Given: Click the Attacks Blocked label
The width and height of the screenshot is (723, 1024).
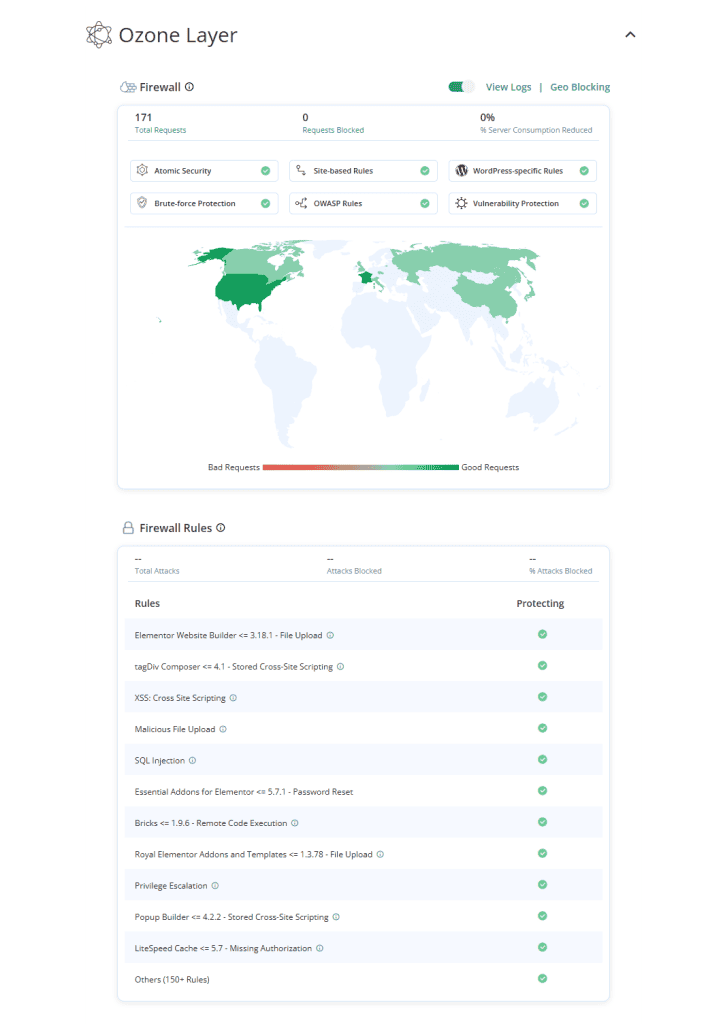Looking at the screenshot, I should pyautogui.click(x=354, y=571).
